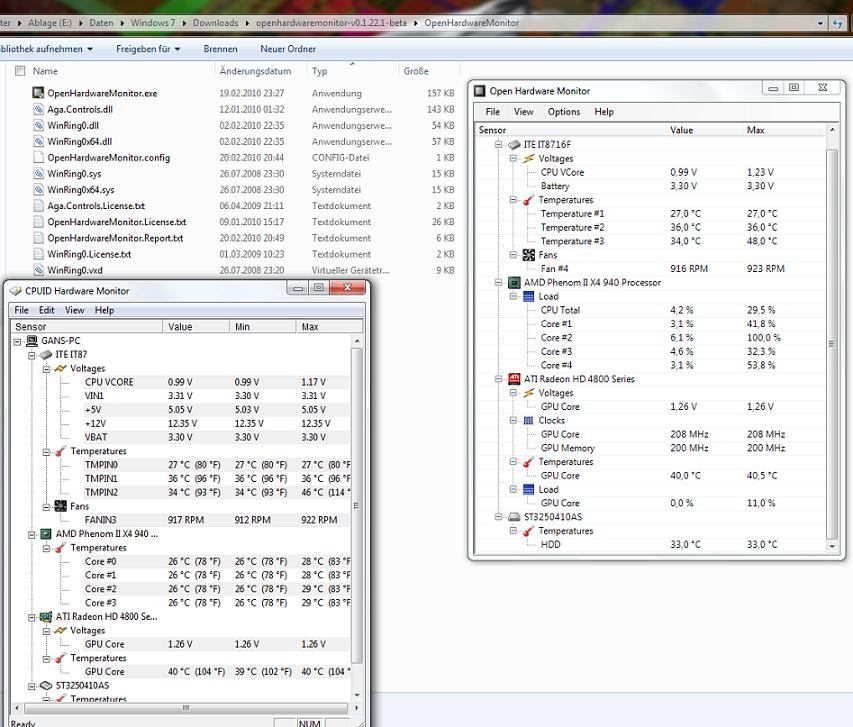Click the Fans icon in Open Hardware Monitor
853x727 pixels.
click(x=529, y=255)
